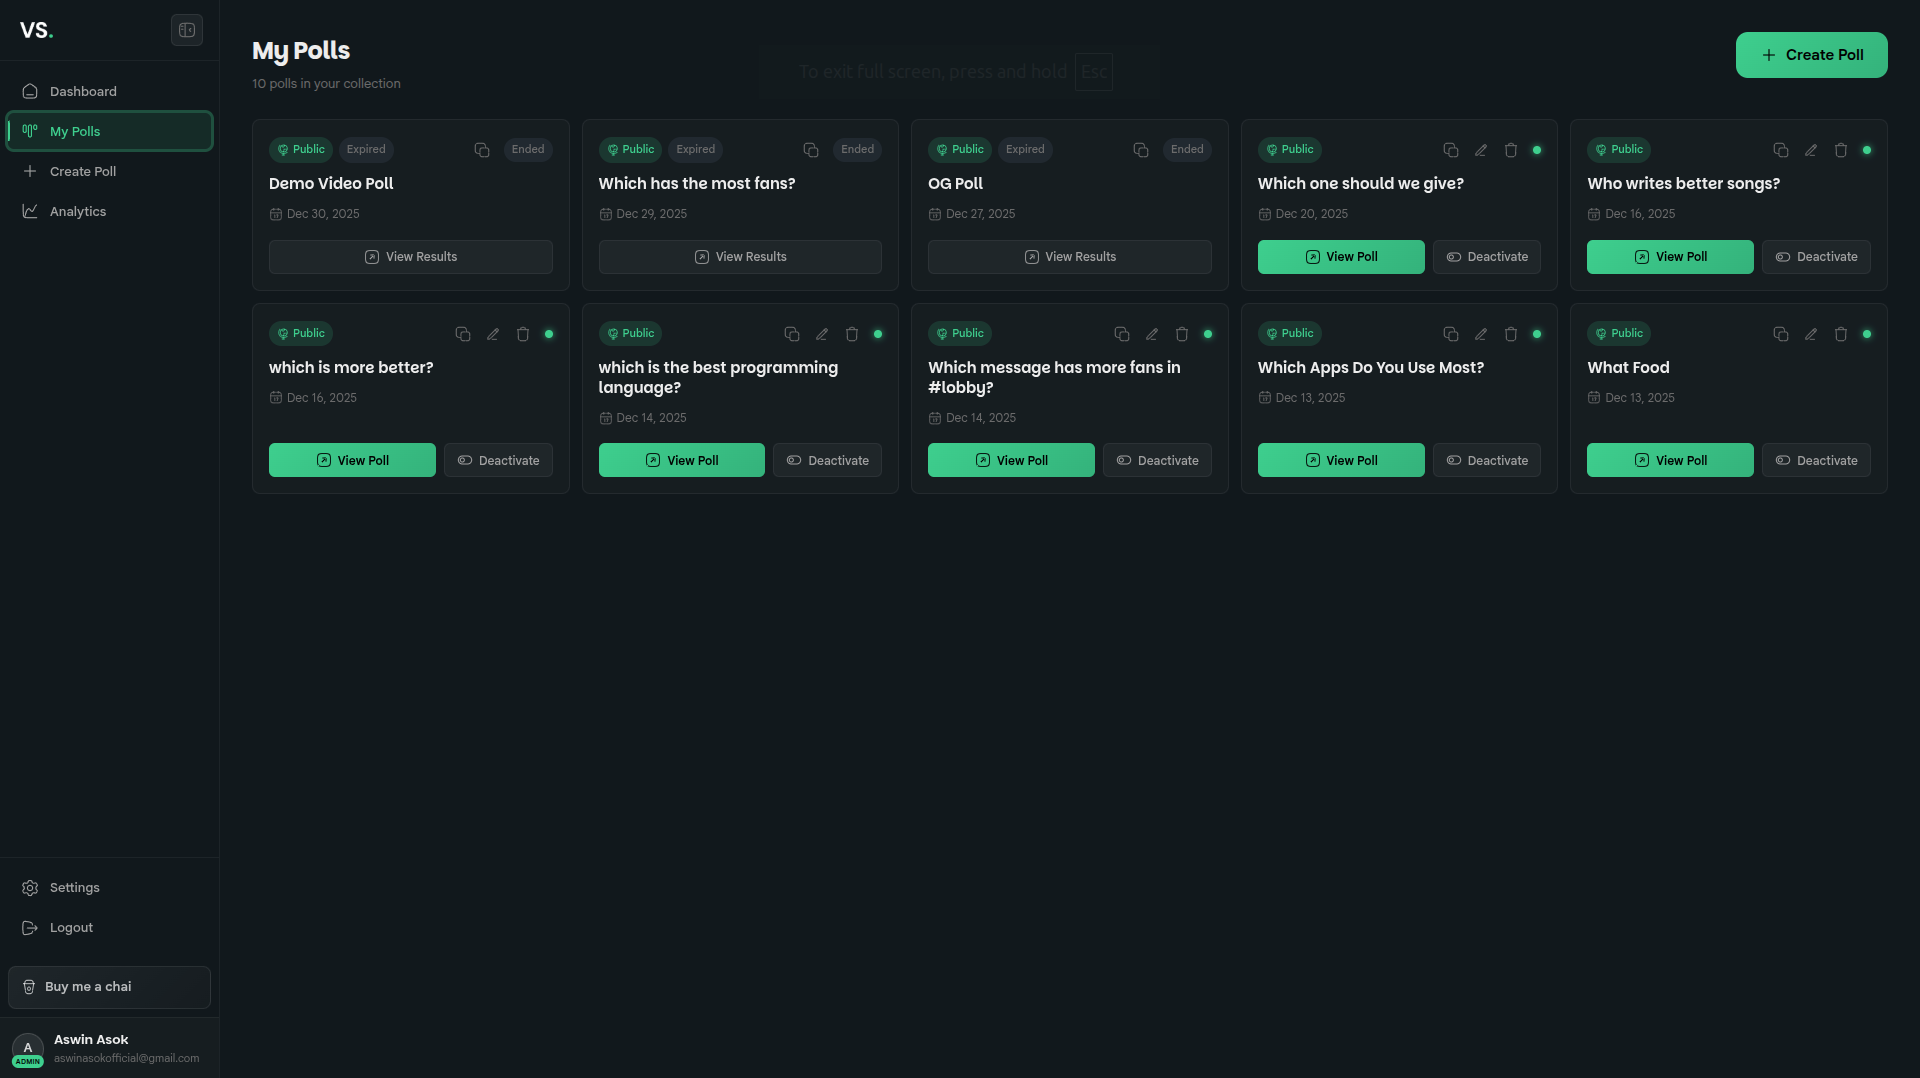Deactivate the "What Food" poll
This screenshot has height=1078, width=1920.
pos(1816,460)
